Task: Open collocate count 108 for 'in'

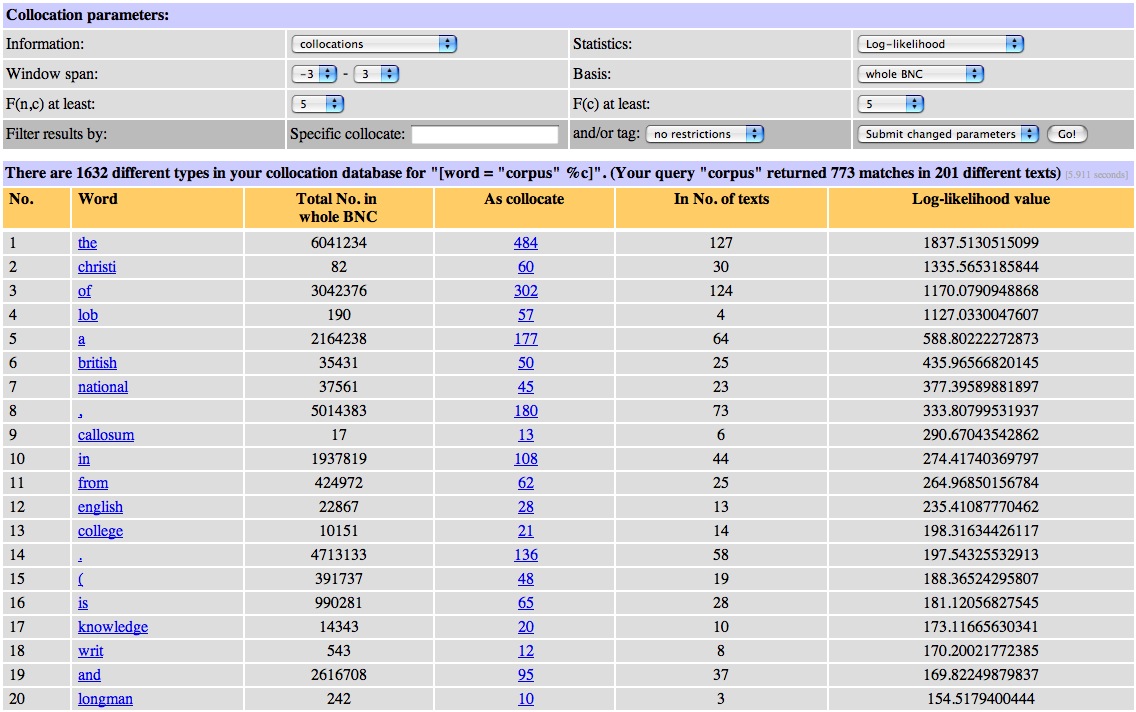Action: [525, 459]
